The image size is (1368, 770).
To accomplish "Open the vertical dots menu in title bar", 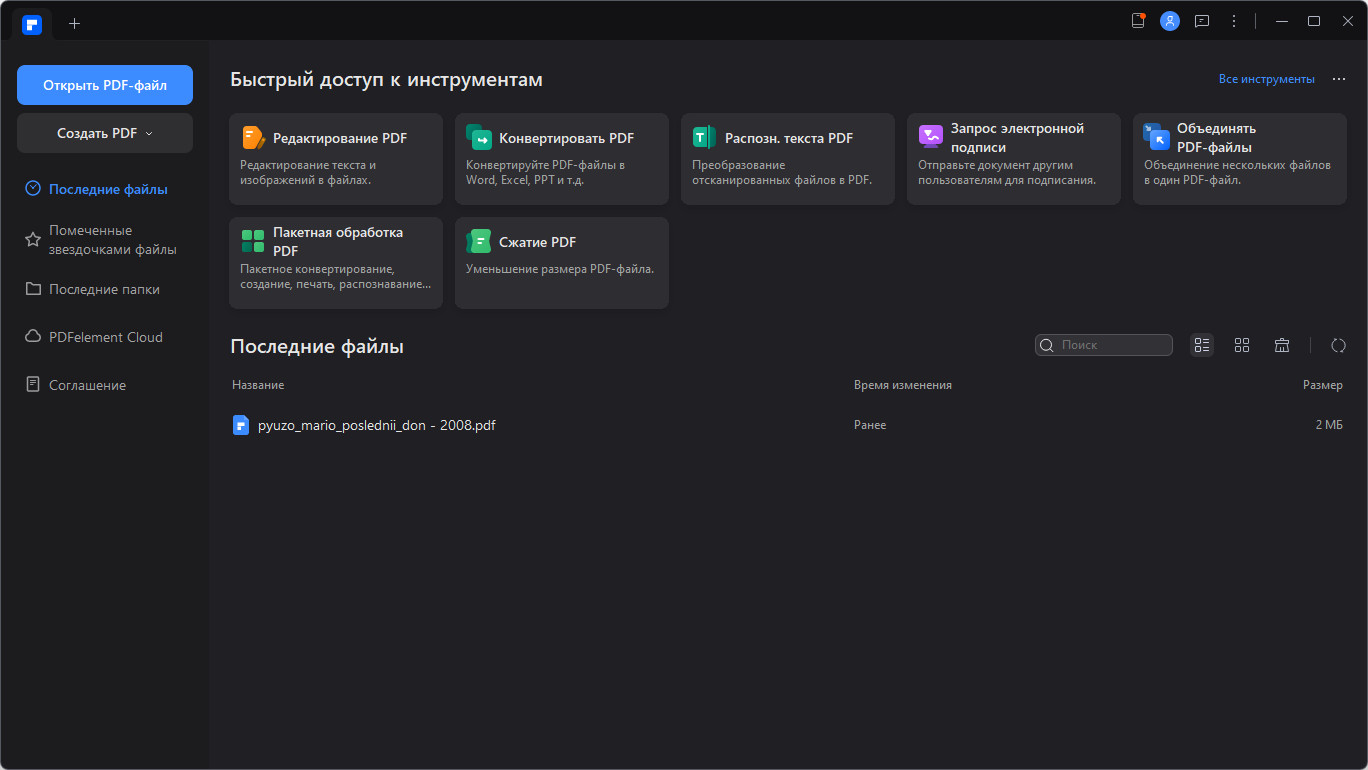I will (1234, 21).
